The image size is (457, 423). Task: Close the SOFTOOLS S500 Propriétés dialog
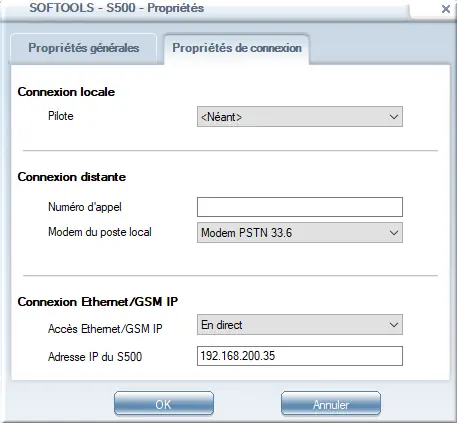446,9
